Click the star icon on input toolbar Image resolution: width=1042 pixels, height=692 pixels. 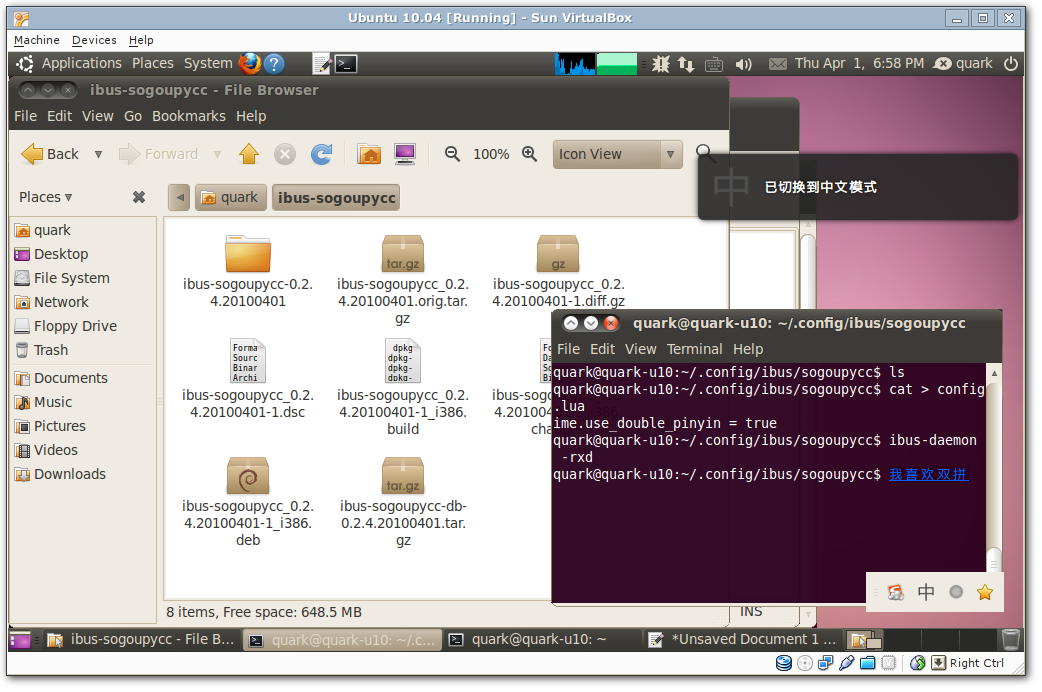(x=985, y=592)
